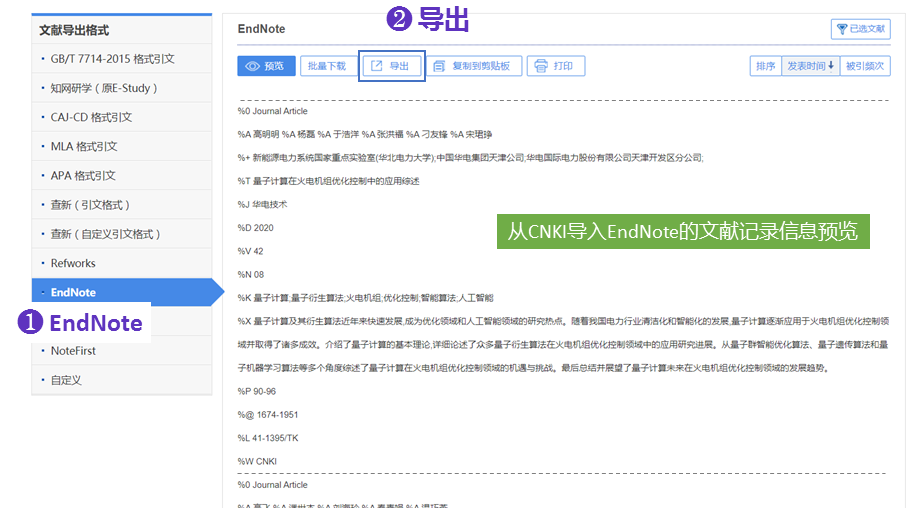This screenshot has width=916, height=508.
Task: Select 知网研学 (原E-Study) export format
Action: click(x=122, y=88)
